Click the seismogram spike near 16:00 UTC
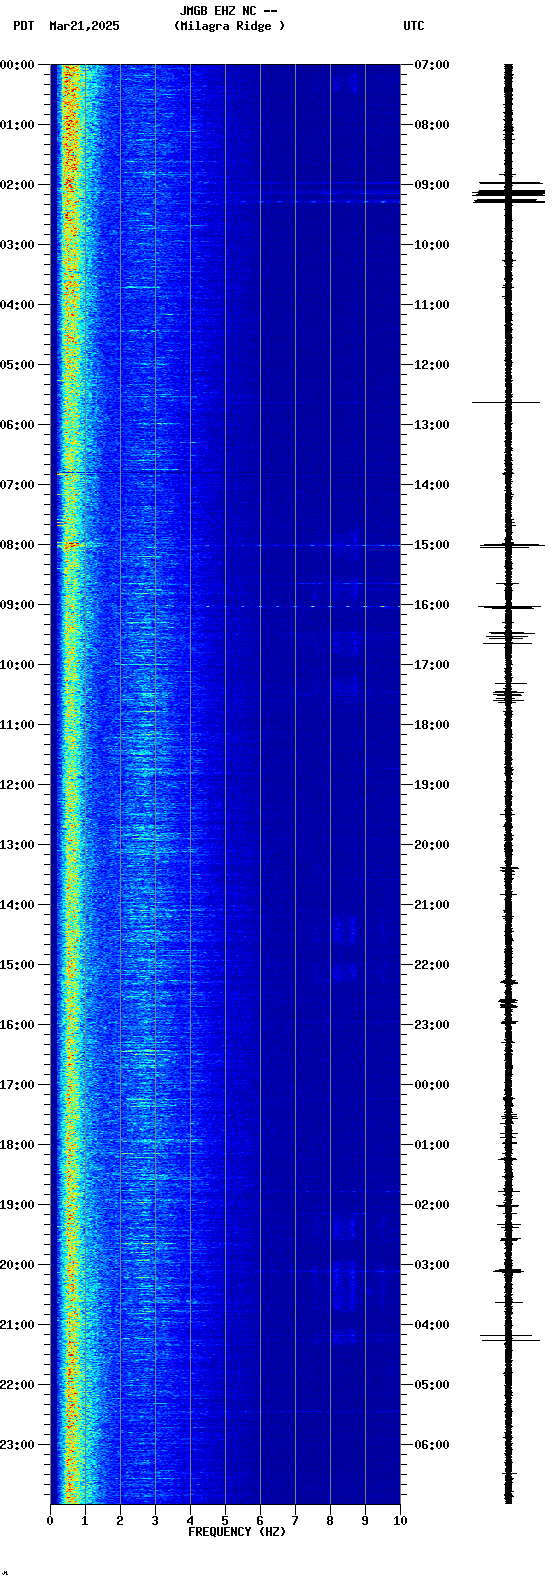The image size is (552, 1584). [509, 606]
